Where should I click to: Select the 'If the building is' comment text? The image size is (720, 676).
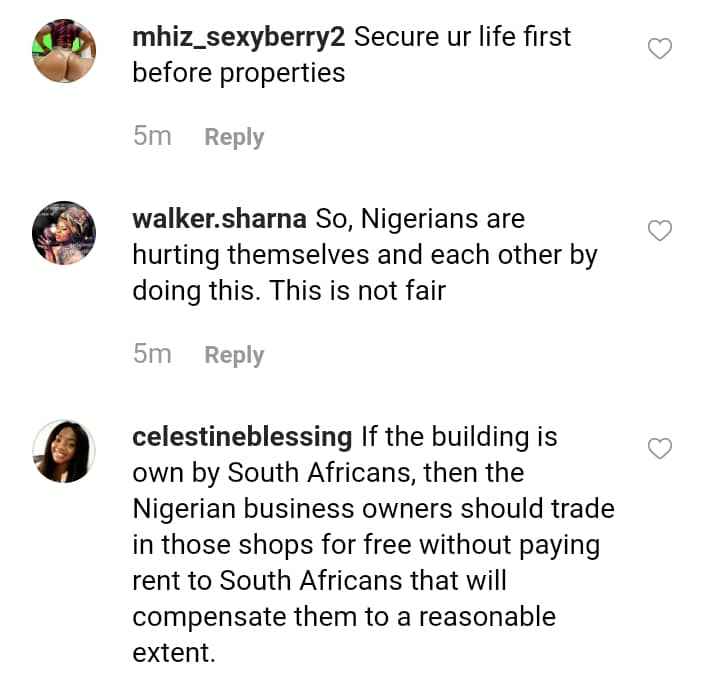(x=459, y=437)
